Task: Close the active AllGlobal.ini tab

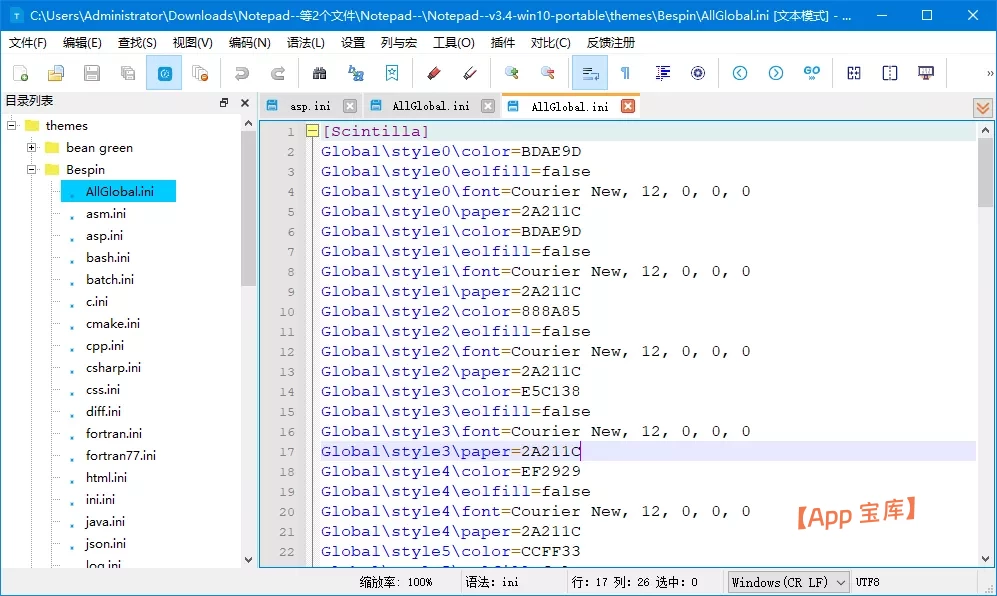Action: (x=628, y=106)
